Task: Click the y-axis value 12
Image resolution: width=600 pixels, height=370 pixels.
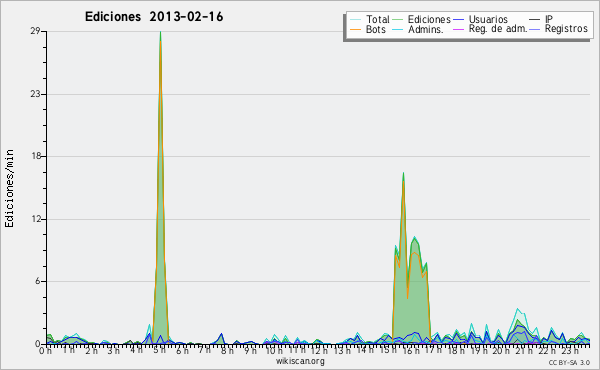Action: pos(35,219)
